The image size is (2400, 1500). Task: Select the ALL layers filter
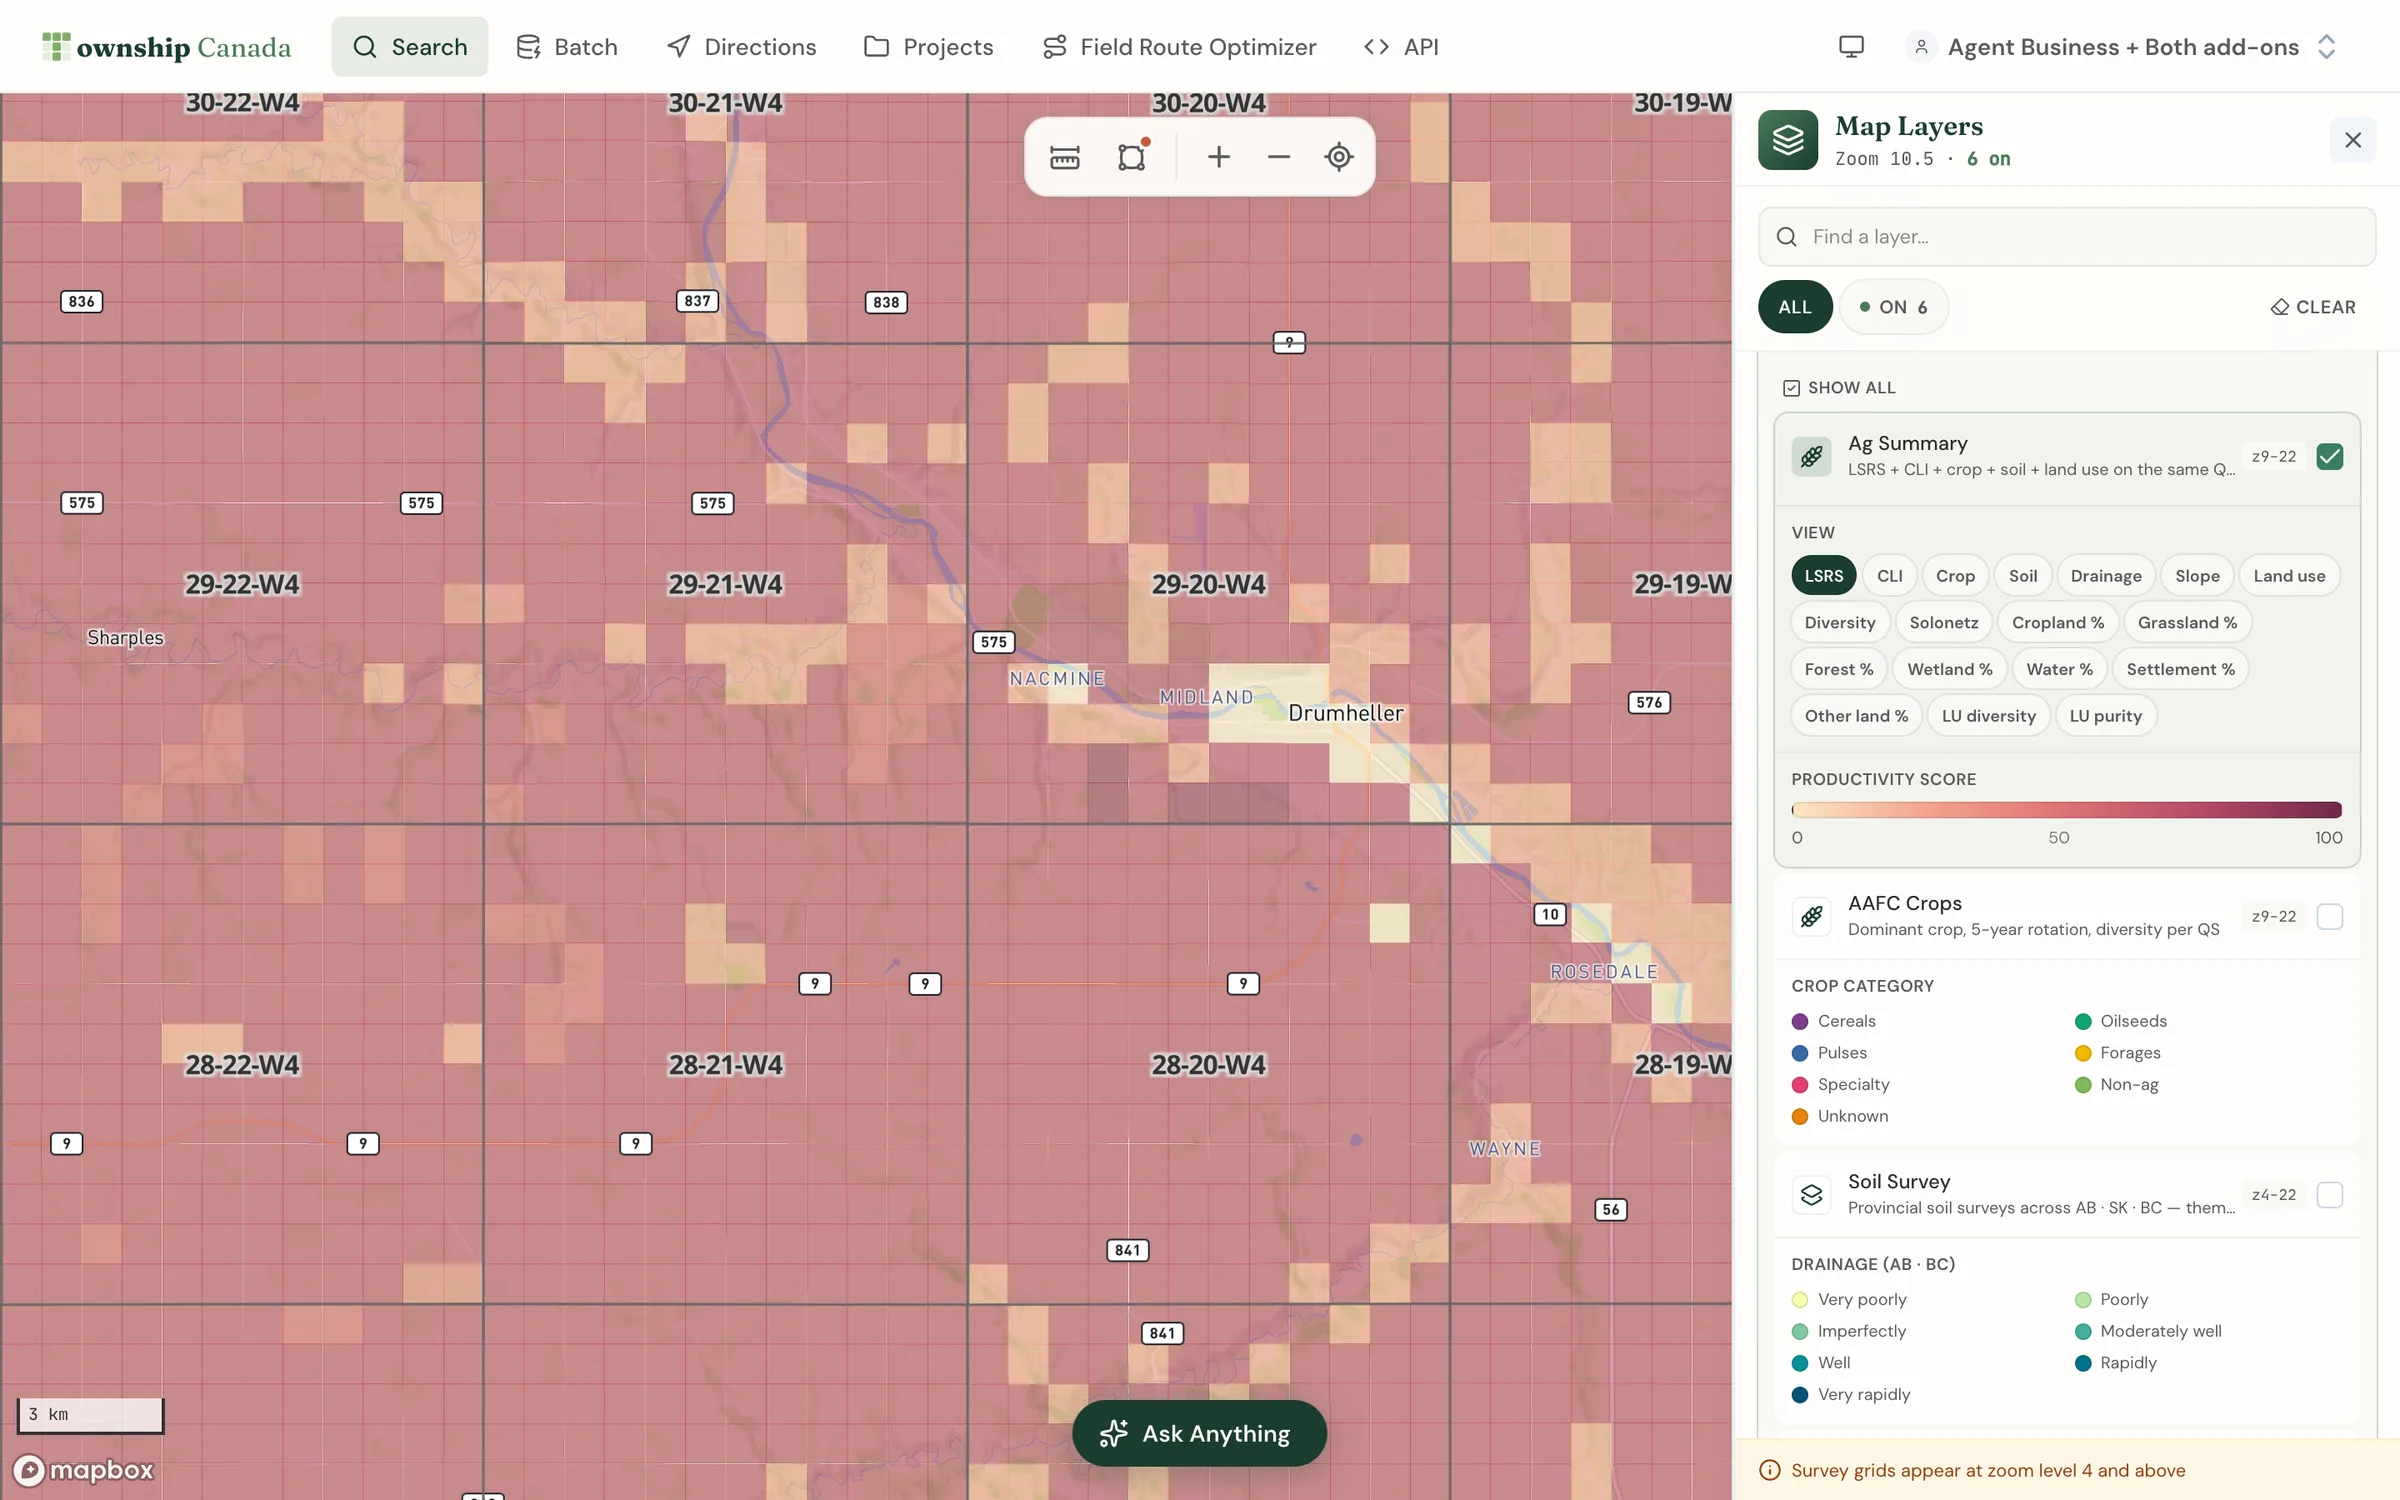[x=1795, y=307]
